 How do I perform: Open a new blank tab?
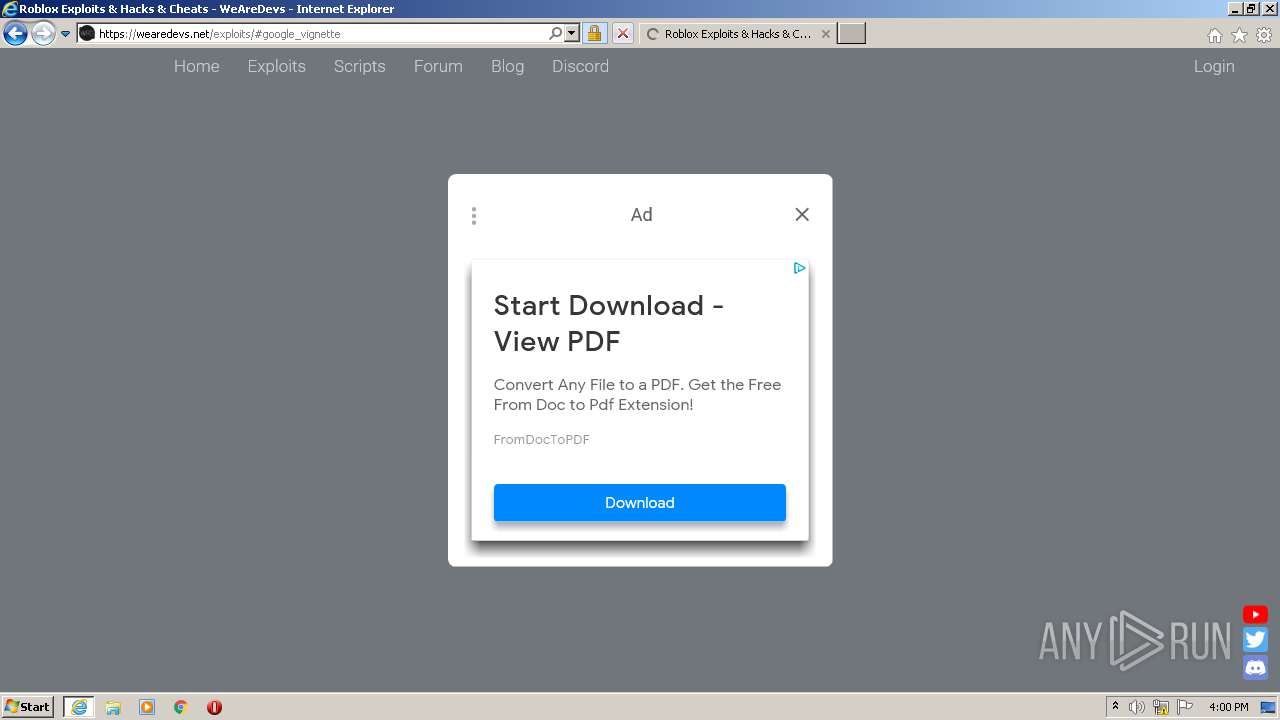tap(851, 34)
